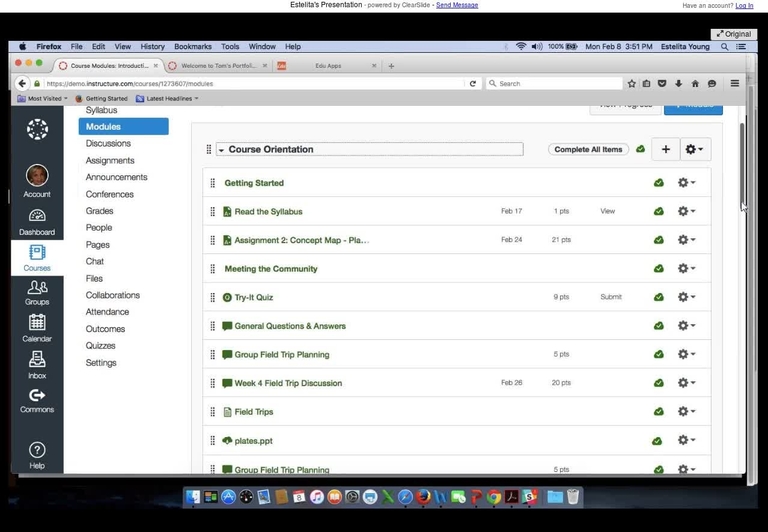Open Commons in the global navigation
Screen dimensions: 768x532
pos(37,401)
